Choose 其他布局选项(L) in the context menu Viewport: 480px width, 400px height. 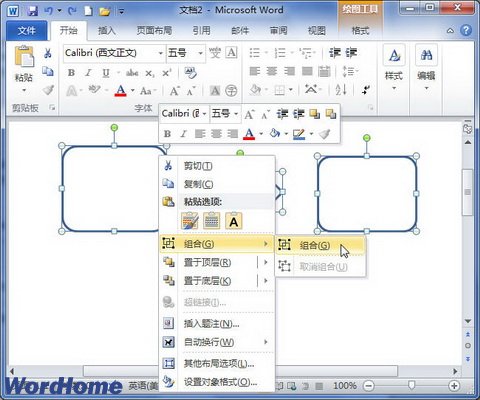click(217, 363)
